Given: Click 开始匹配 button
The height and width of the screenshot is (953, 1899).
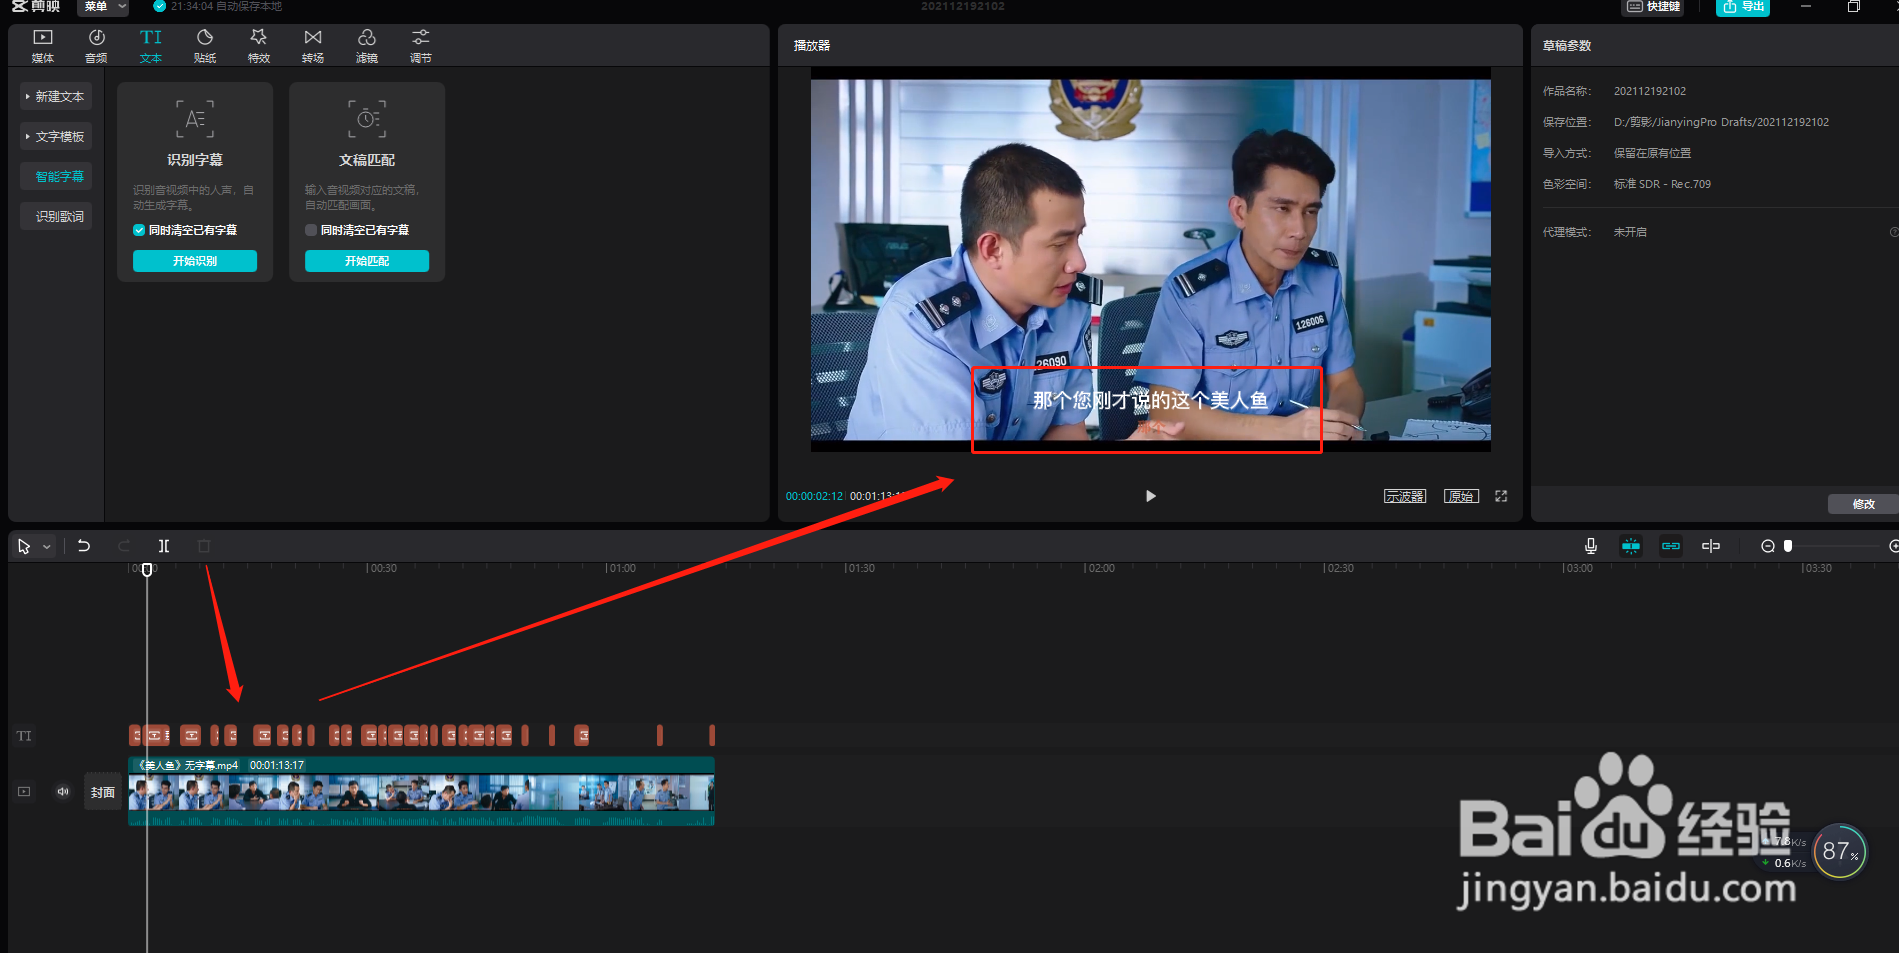Looking at the screenshot, I should click(x=367, y=261).
